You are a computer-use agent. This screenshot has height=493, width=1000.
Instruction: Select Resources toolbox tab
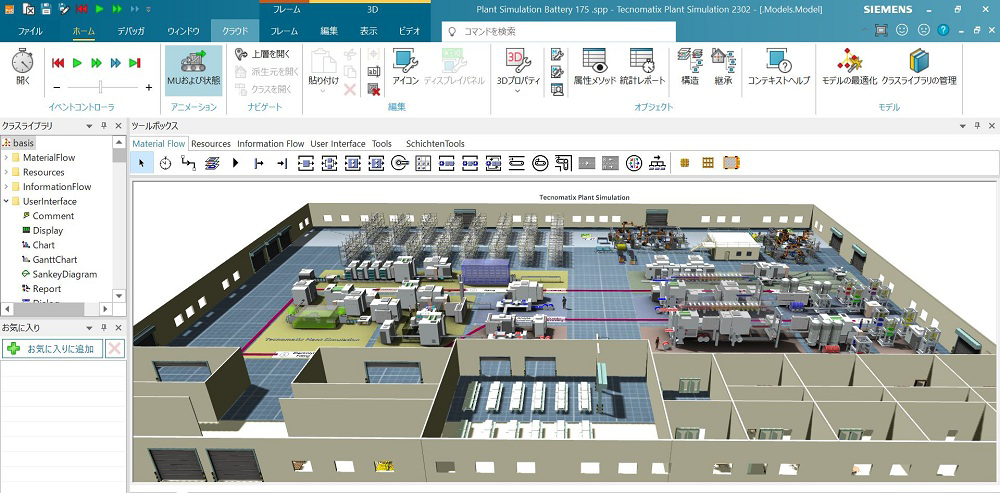point(211,143)
